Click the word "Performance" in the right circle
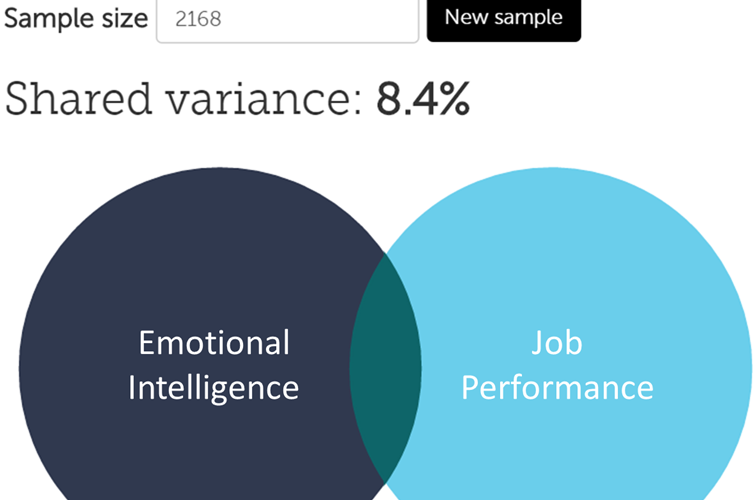Viewport: 756px width, 500px height. [x=557, y=387]
